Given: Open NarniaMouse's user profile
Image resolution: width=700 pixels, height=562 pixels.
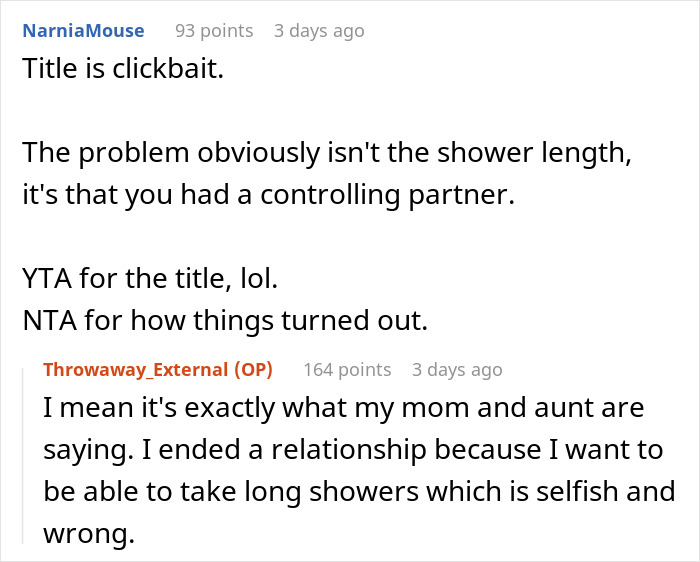Looking at the screenshot, I should tap(83, 31).
